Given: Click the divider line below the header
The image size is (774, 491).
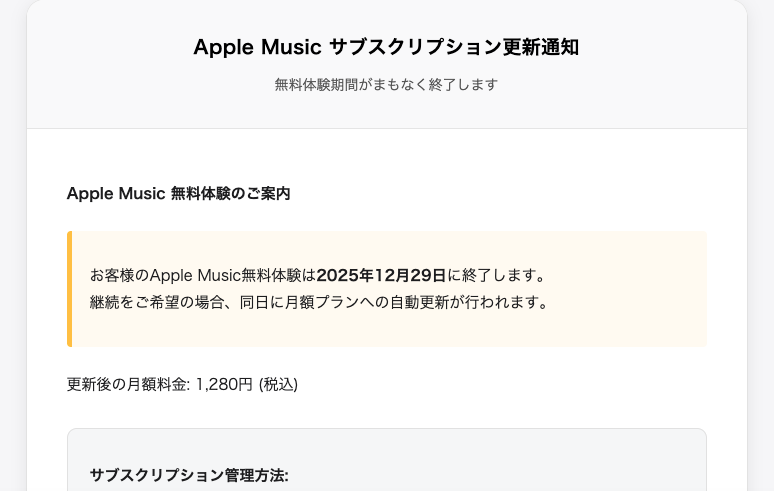Looking at the screenshot, I should point(386,128).
